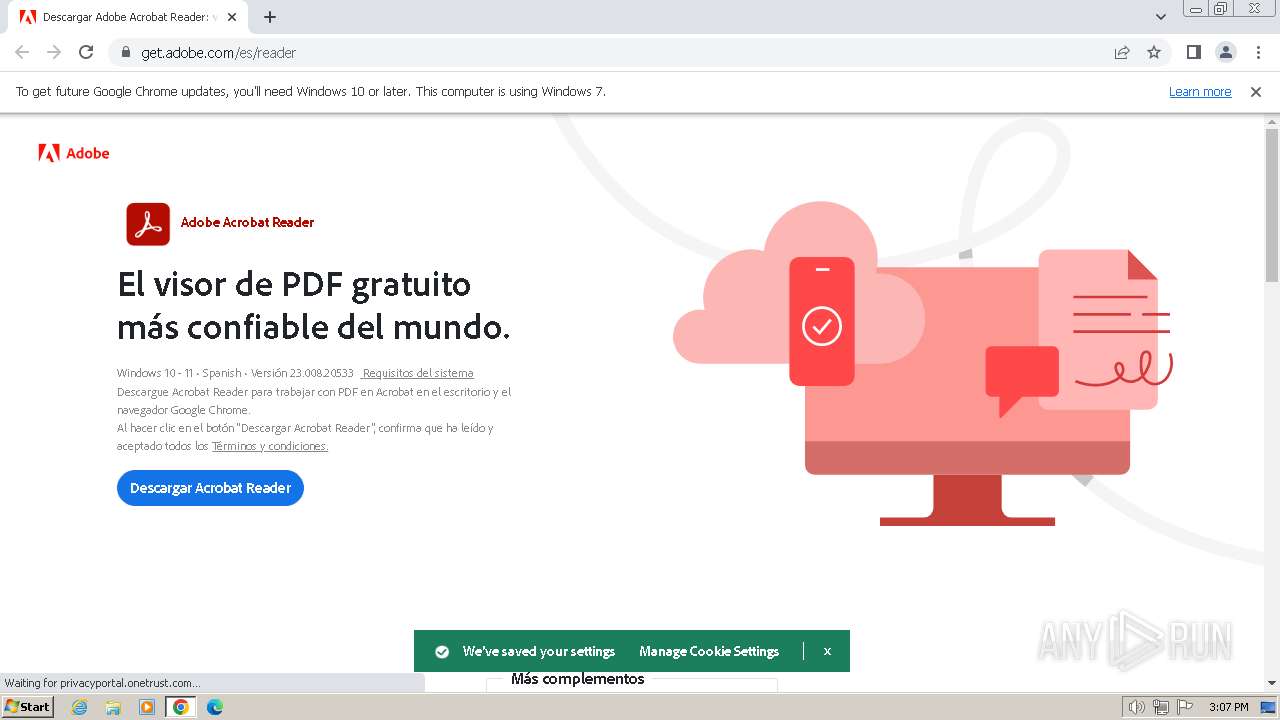Open Action Center flag tray icon
The height and width of the screenshot is (720, 1280).
coord(1185,707)
